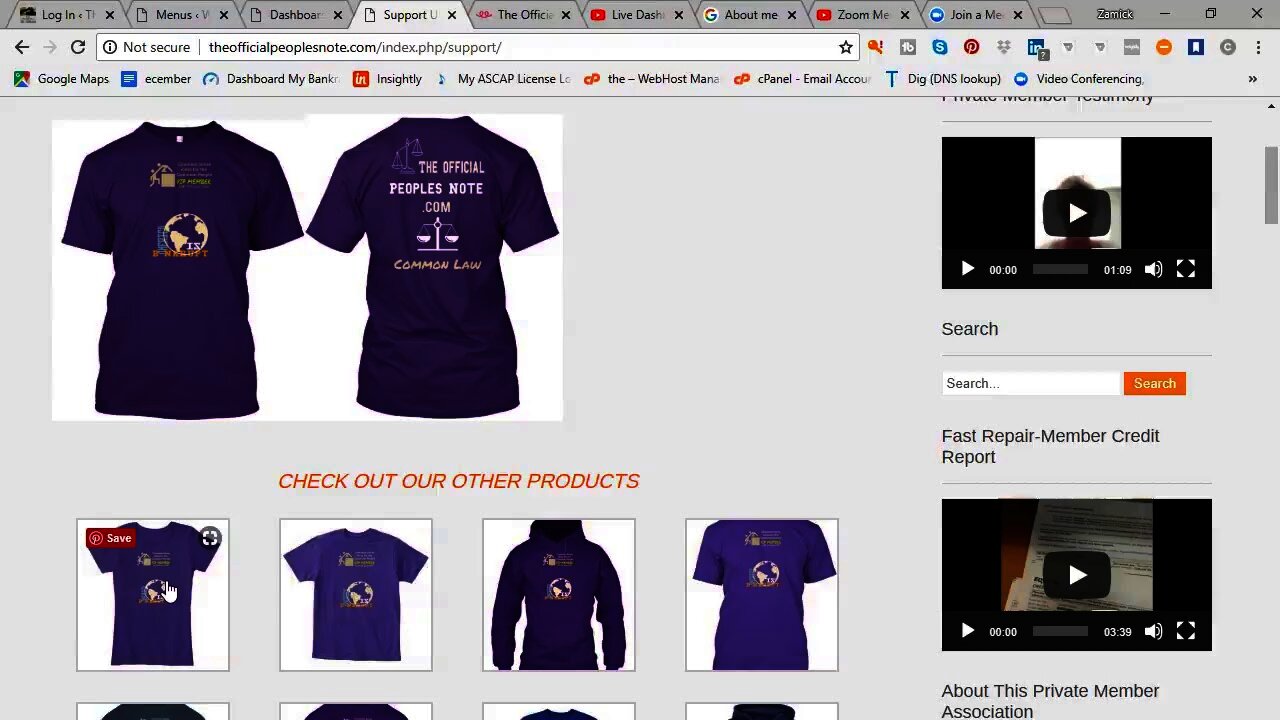Open the Dashboard My Bankr bookmark

pyautogui.click(x=271, y=79)
